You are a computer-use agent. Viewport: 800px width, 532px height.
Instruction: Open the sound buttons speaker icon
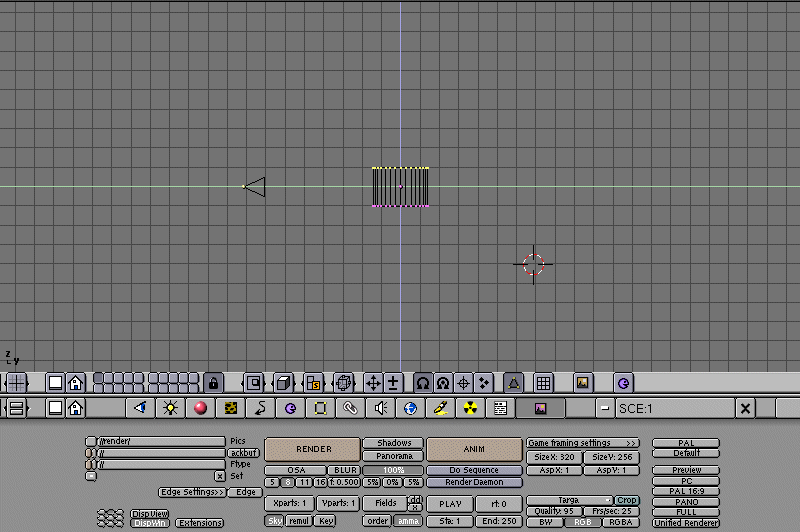click(x=380, y=408)
